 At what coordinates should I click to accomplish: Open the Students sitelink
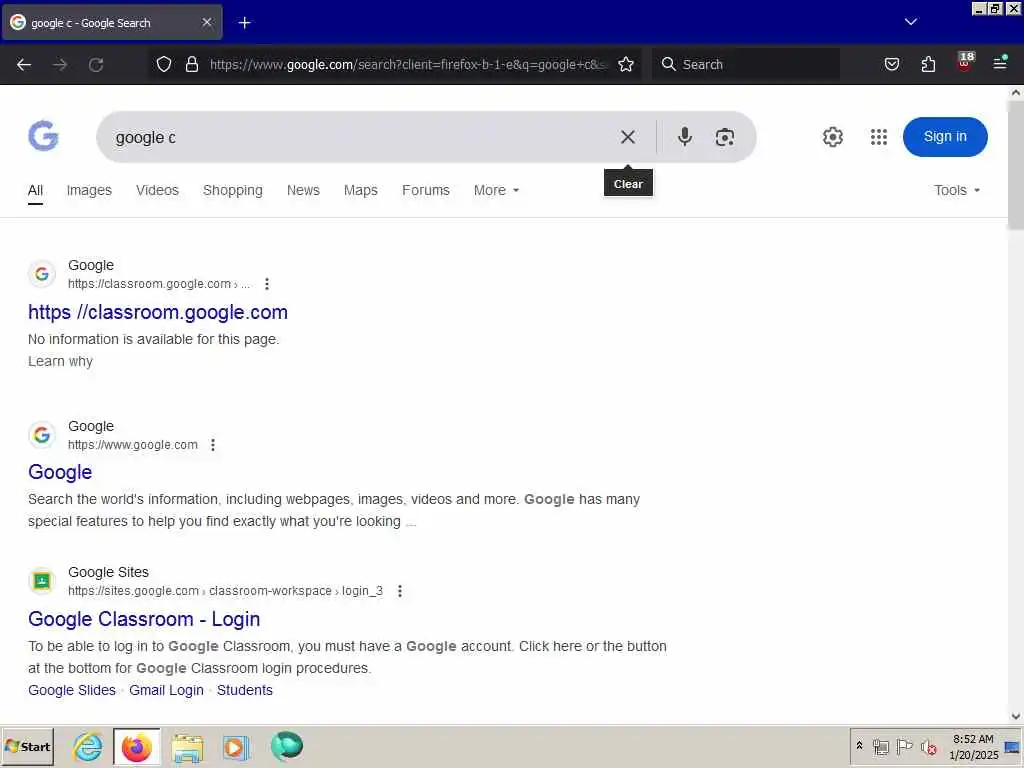coord(244,690)
